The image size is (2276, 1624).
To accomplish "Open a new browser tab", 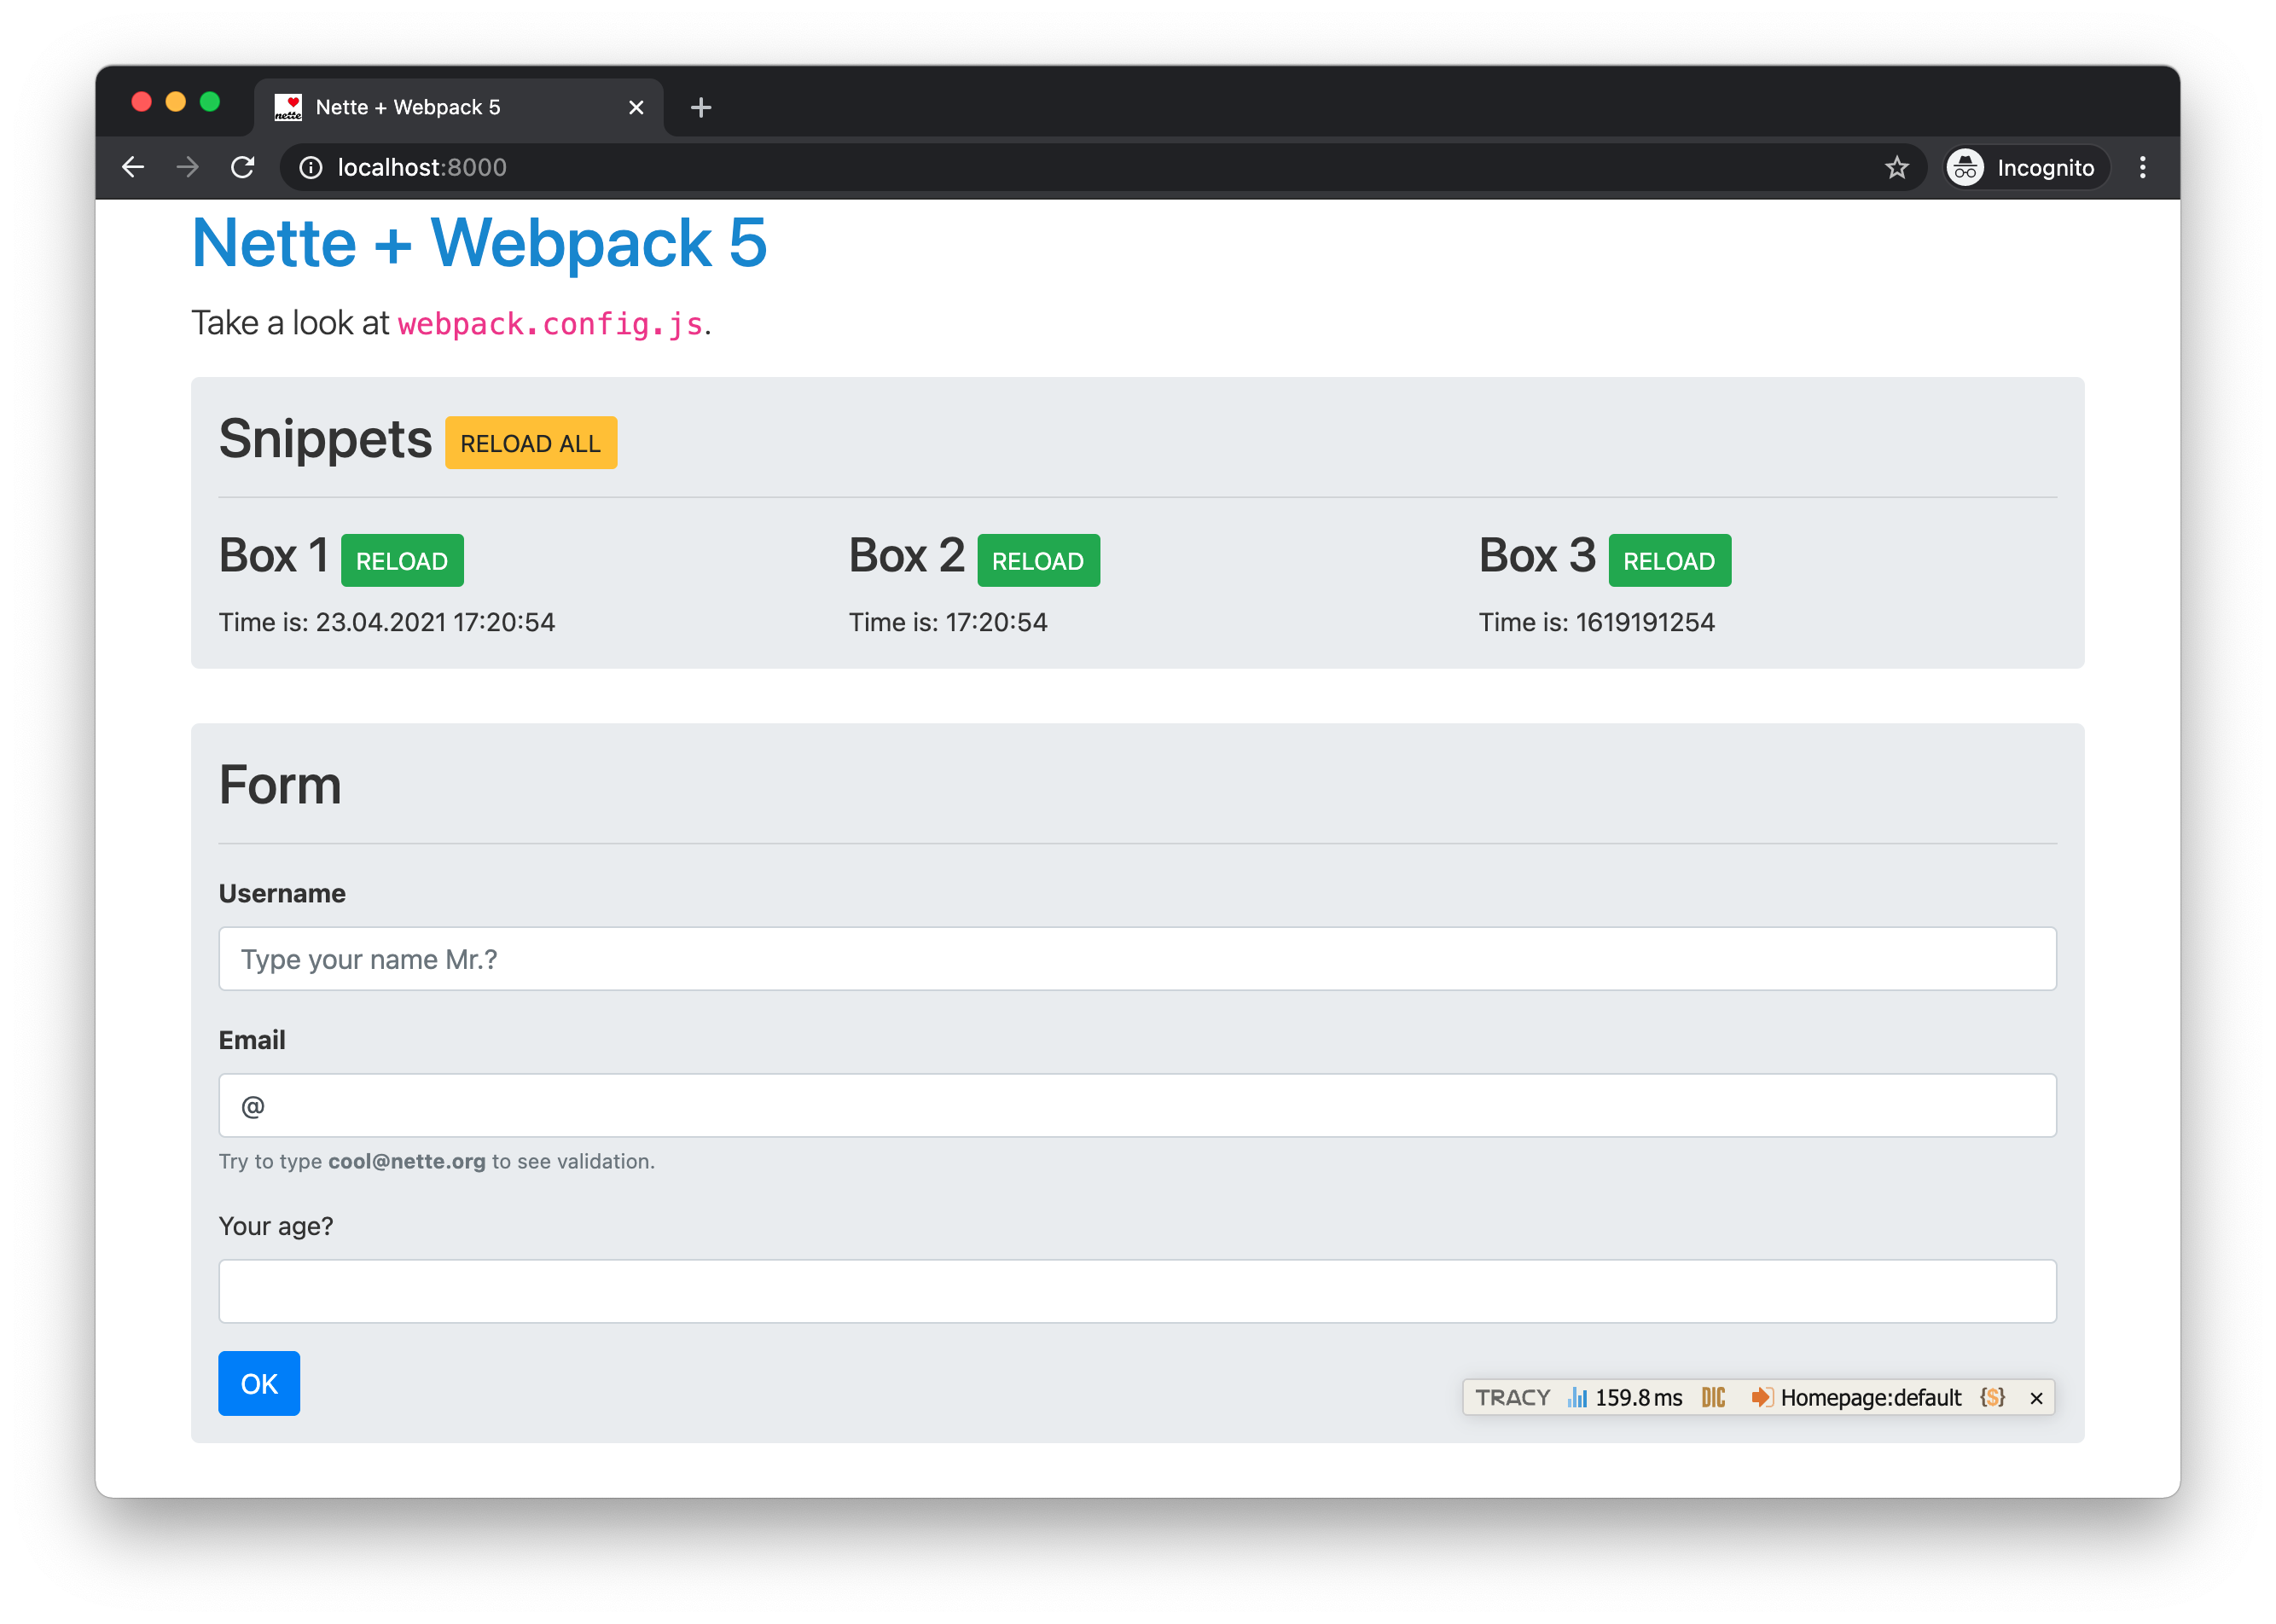I will tap(701, 107).
